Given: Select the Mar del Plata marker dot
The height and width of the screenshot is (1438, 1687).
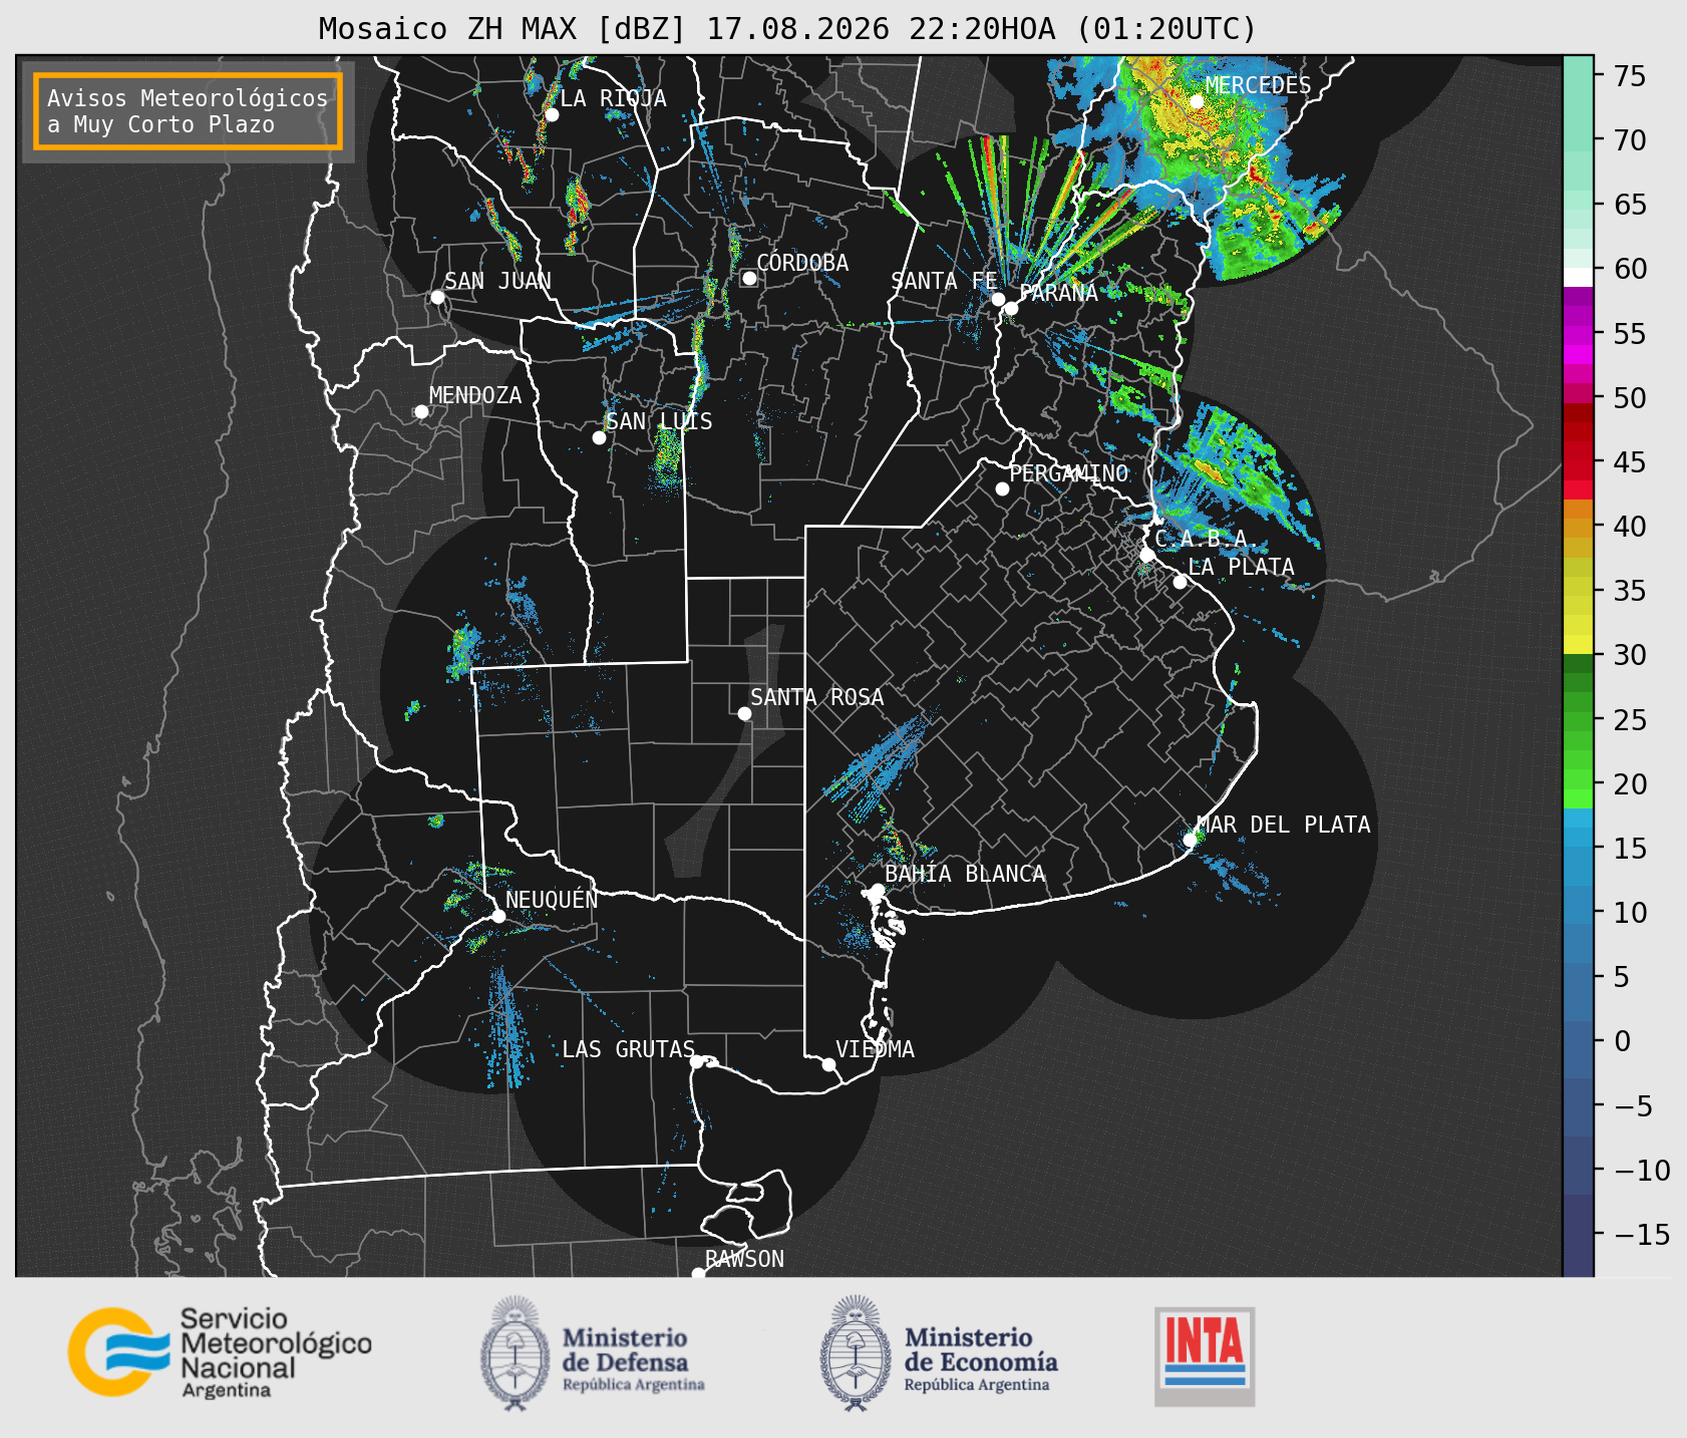Looking at the screenshot, I should point(1190,840).
